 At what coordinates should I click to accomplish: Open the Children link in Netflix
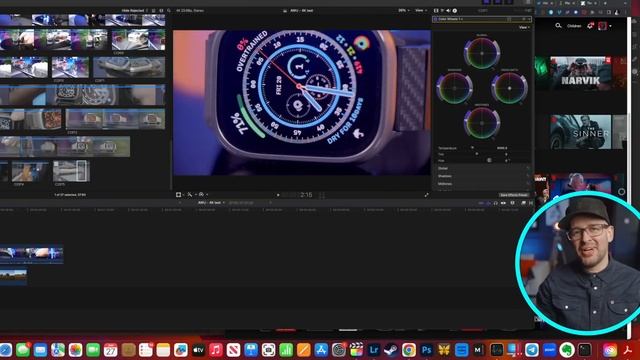point(574,26)
